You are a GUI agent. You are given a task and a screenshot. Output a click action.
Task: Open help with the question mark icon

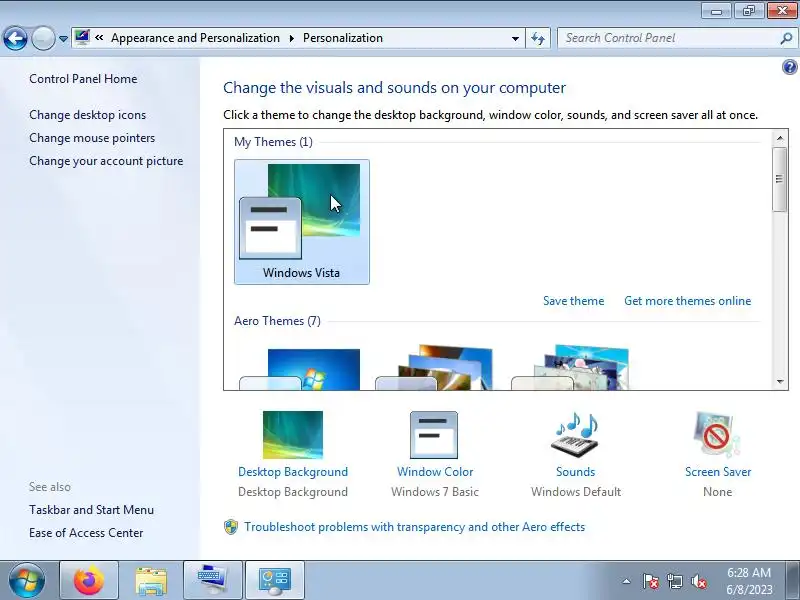[789, 67]
